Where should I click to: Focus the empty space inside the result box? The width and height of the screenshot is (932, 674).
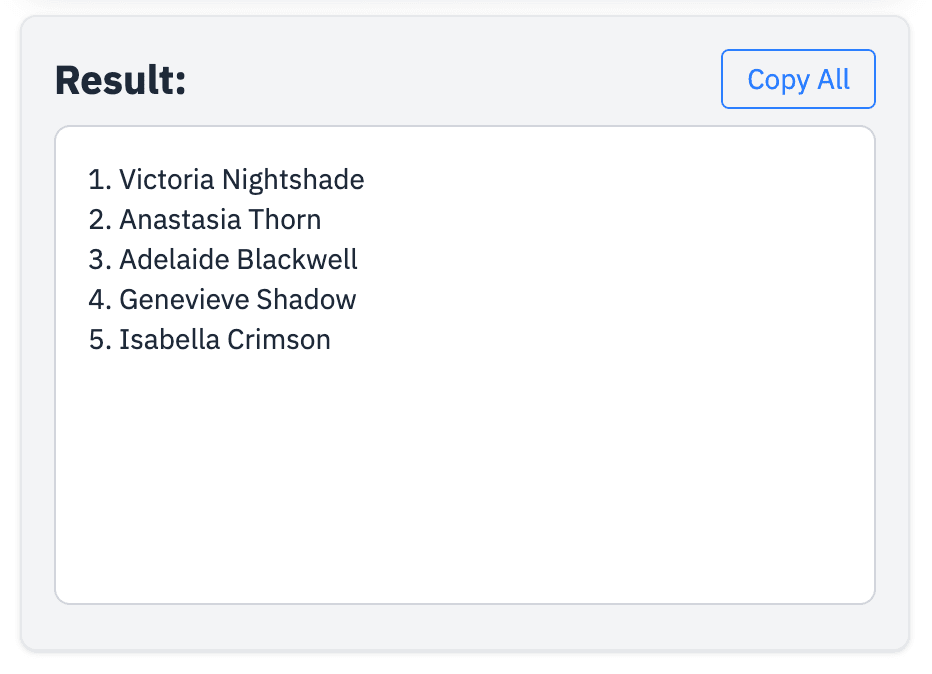[465, 475]
